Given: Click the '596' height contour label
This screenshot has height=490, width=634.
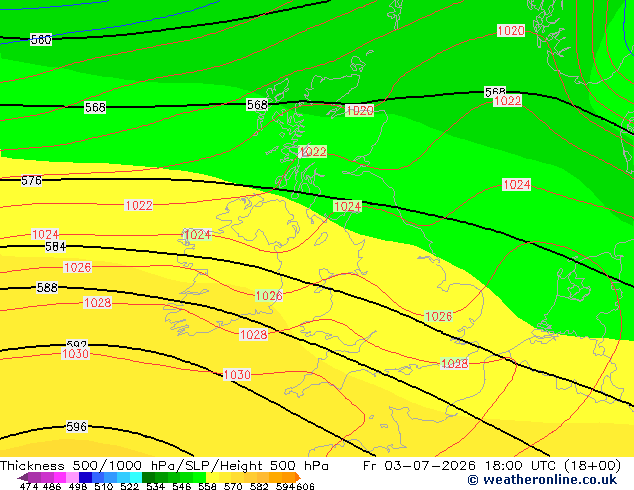Looking at the screenshot, I should 76,427.
